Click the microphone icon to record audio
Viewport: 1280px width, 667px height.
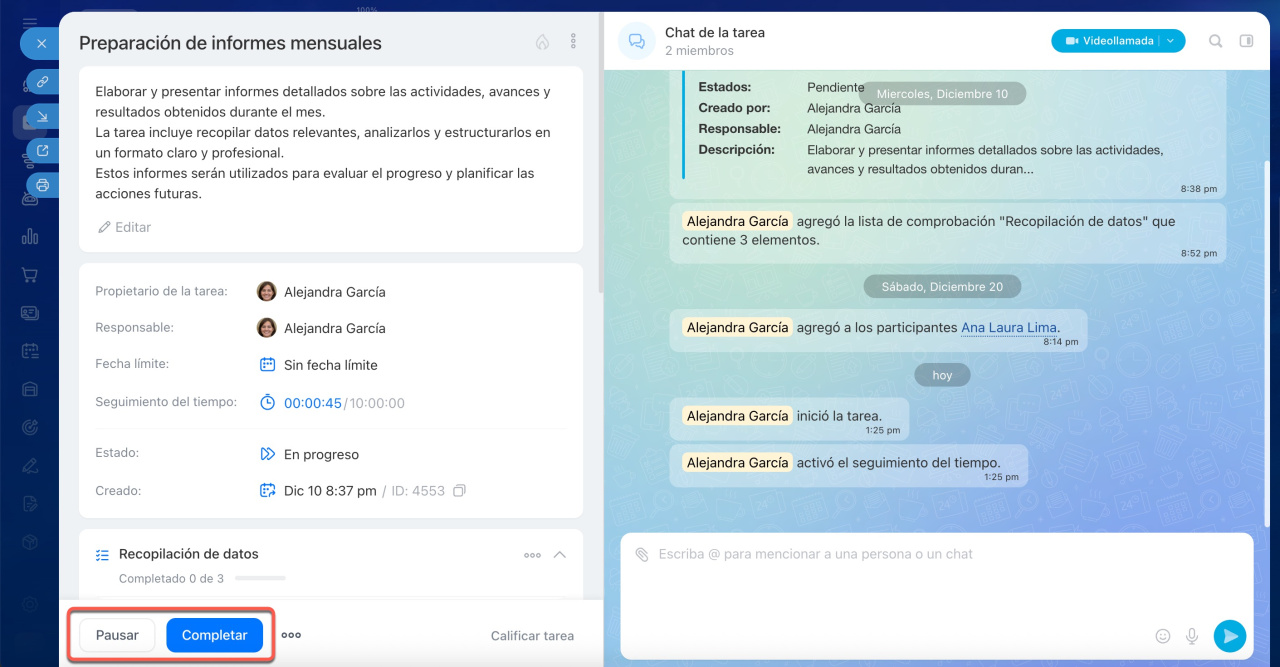tap(1192, 636)
